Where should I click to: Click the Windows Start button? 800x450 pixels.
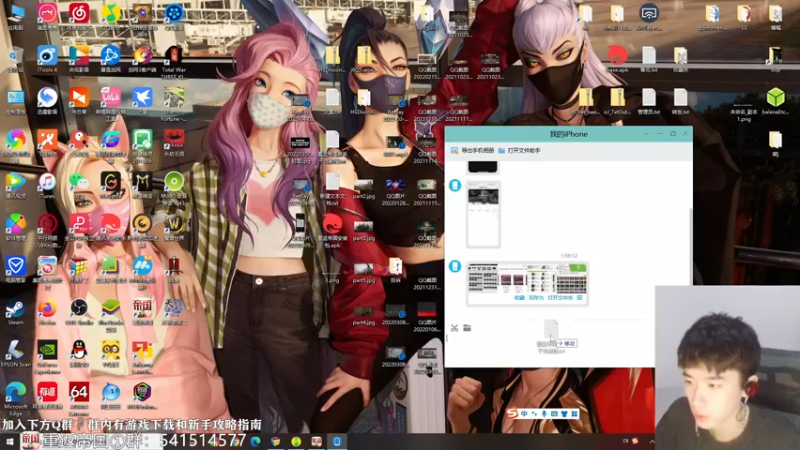[9, 441]
